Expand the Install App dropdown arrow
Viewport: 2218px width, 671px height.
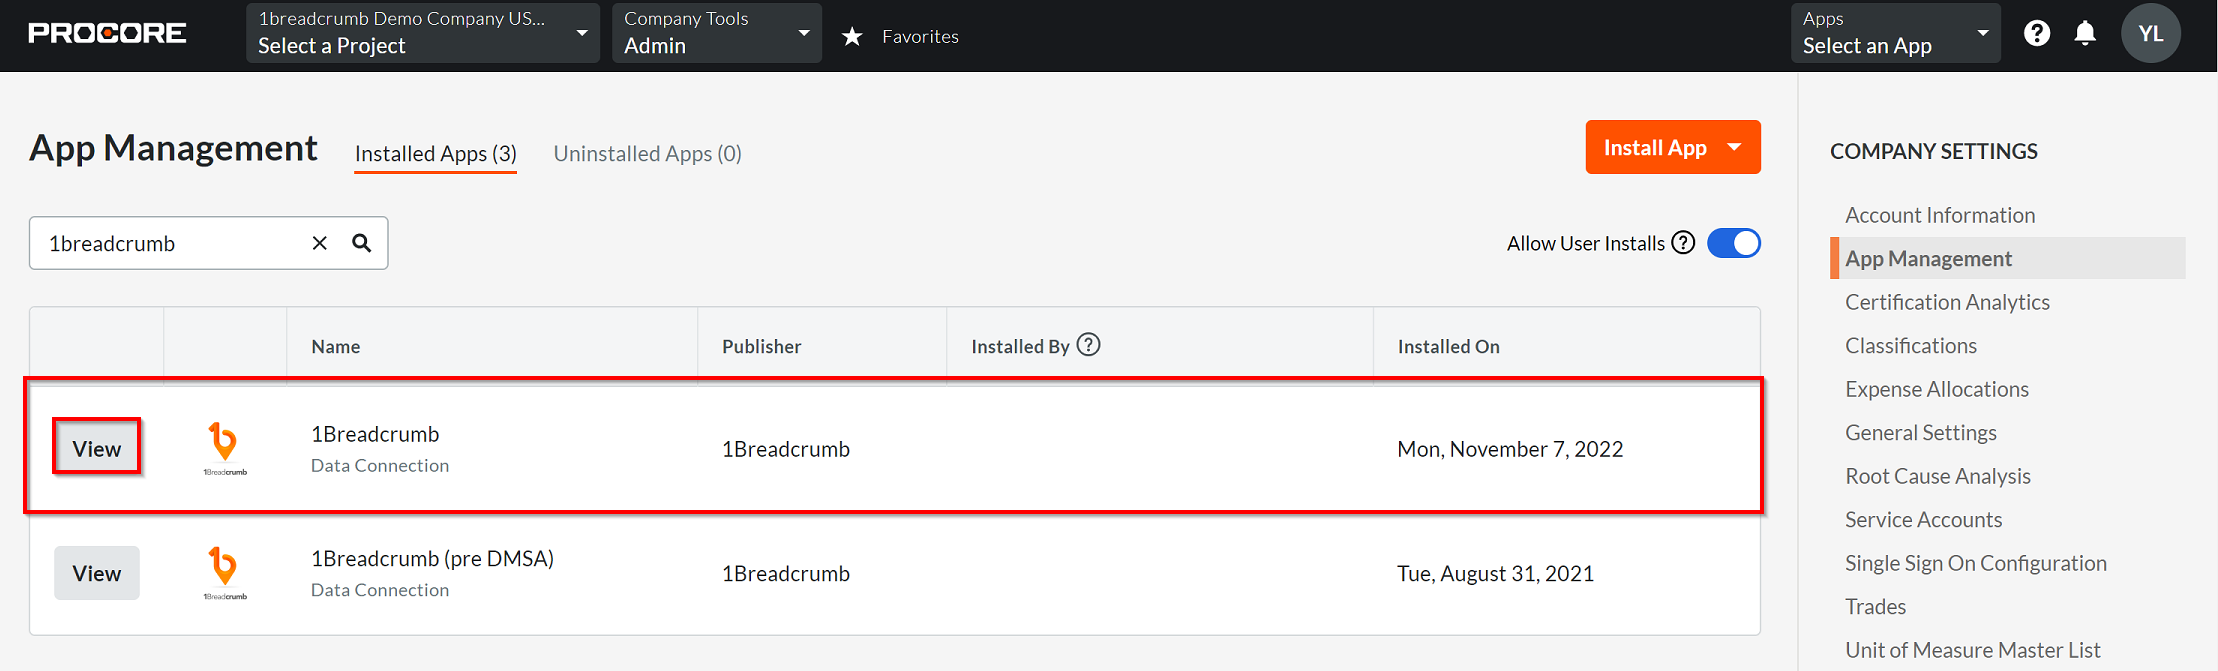coord(1735,147)
